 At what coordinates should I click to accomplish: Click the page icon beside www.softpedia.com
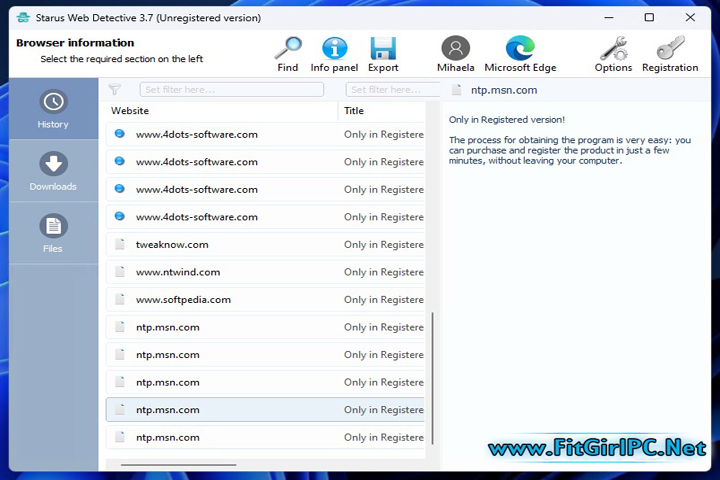tap(120, 299)
